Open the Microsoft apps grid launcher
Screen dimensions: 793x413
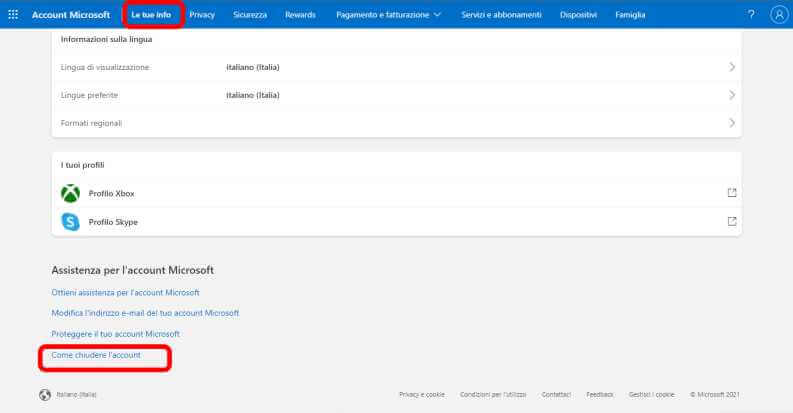(x=13, y=15)
